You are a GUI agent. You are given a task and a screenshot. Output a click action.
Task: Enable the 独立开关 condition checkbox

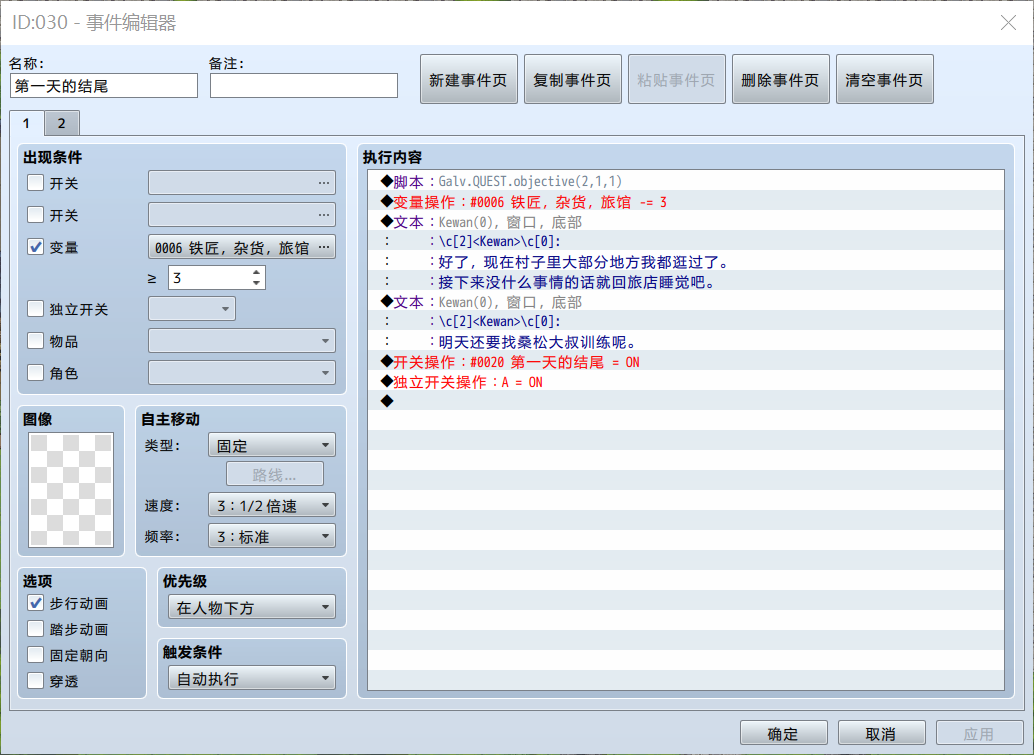coord(36,309)
